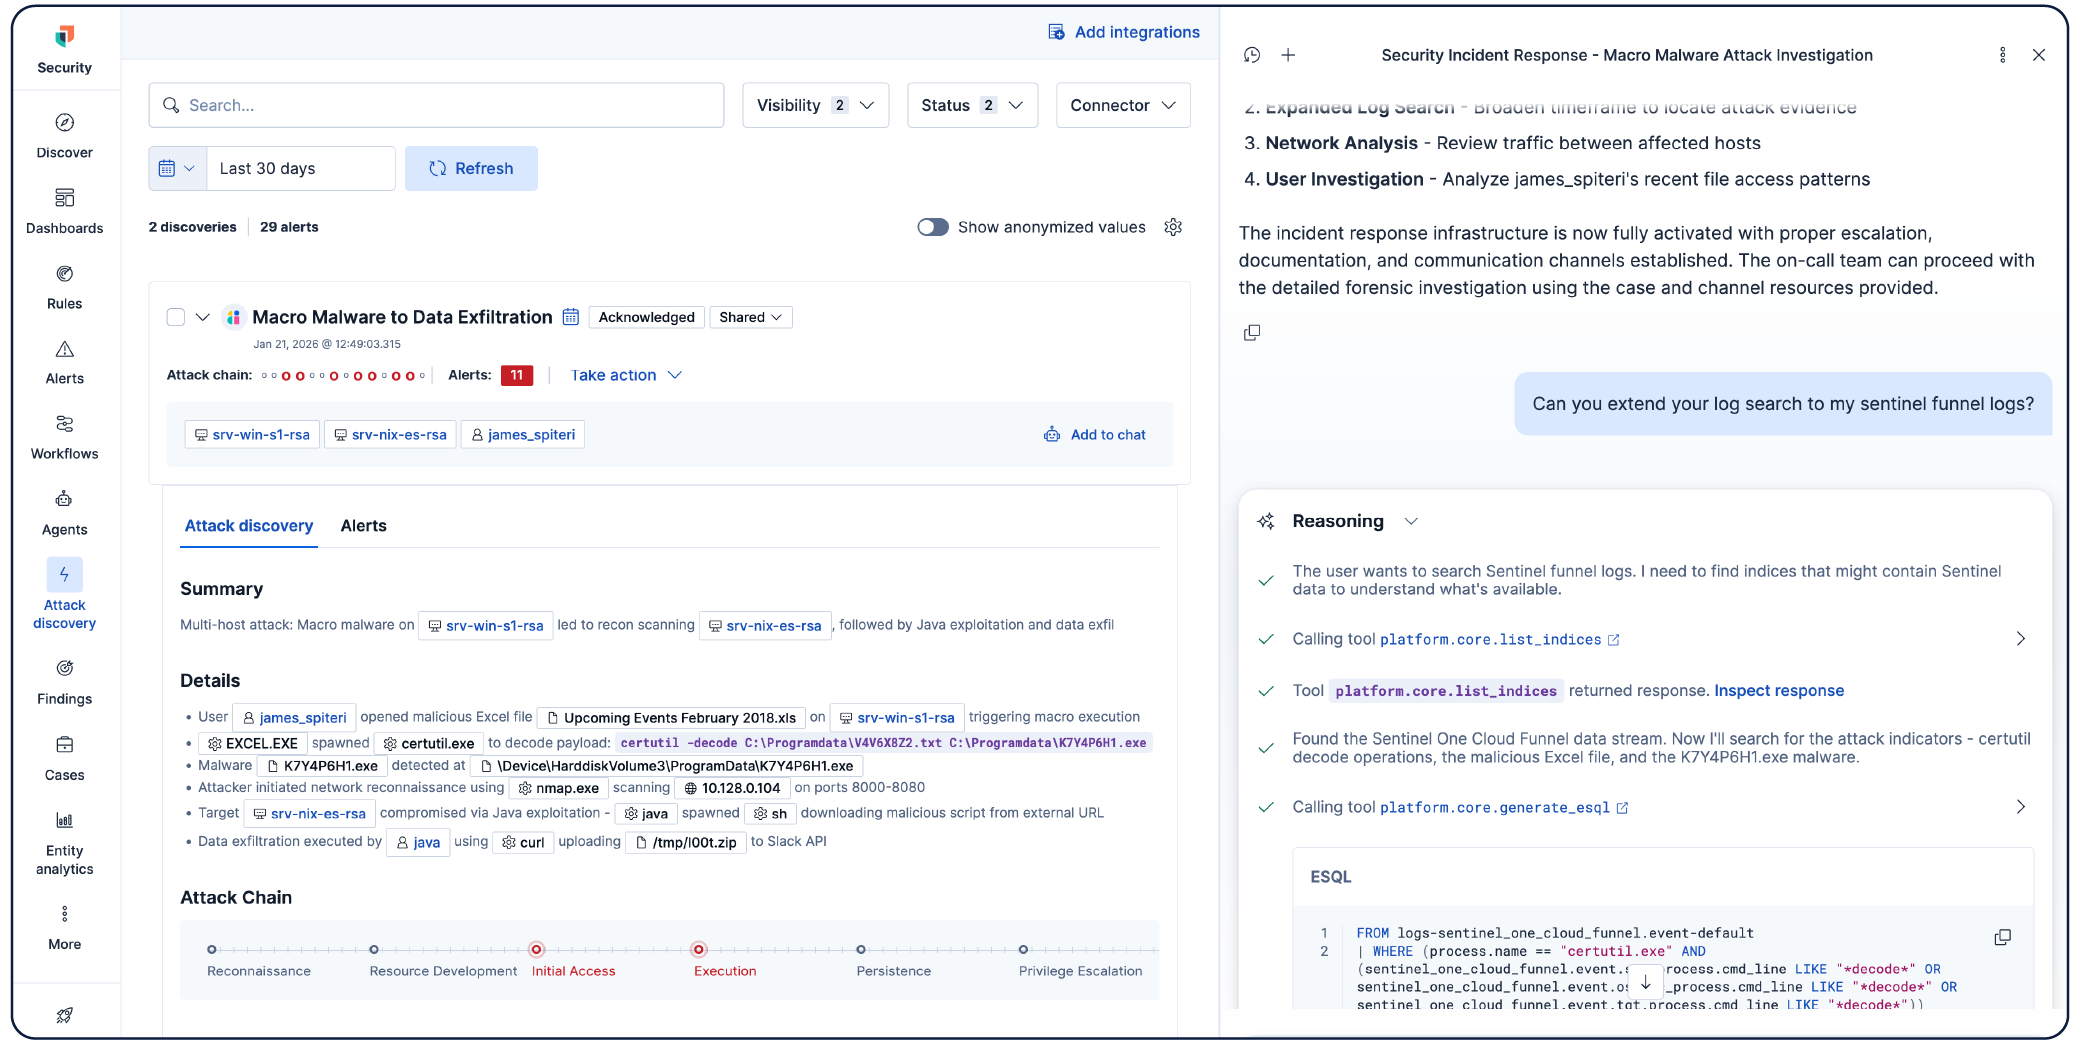Switch to the Alerts tab
Screen dimensions: 2080x1044
[x=363, y=526]
